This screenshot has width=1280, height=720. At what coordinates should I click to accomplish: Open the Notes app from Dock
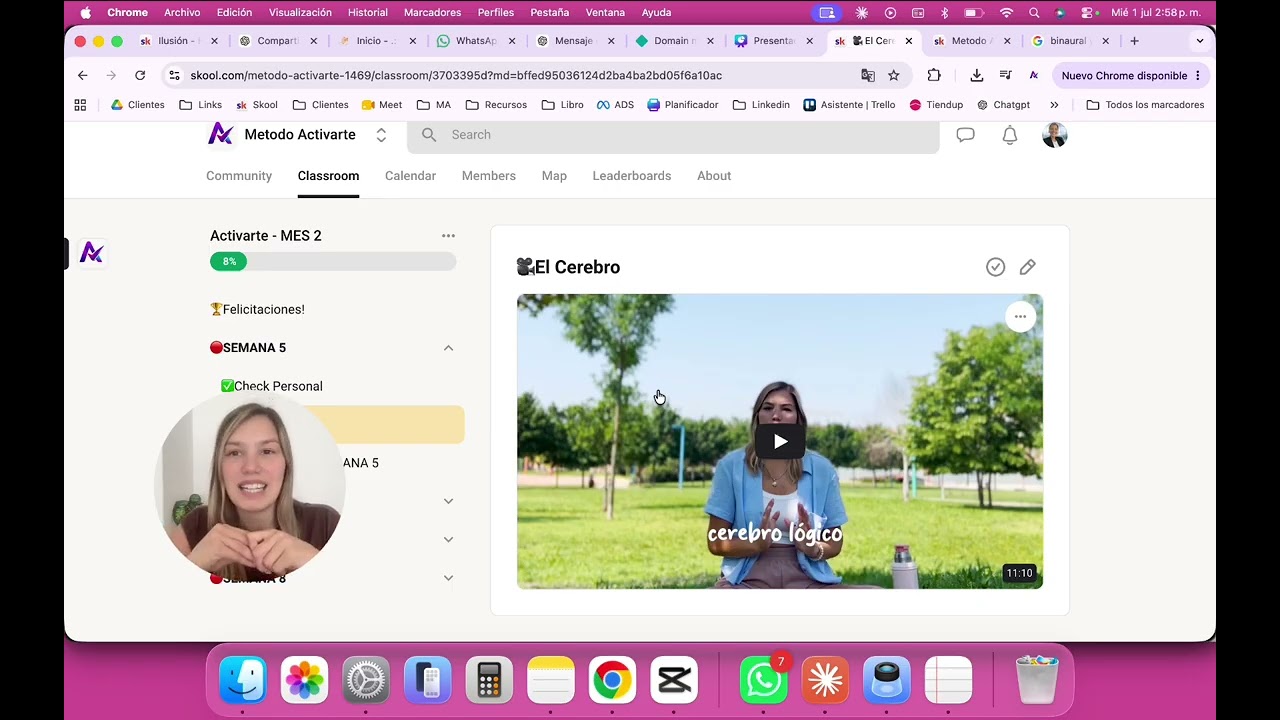coord(551,681)
